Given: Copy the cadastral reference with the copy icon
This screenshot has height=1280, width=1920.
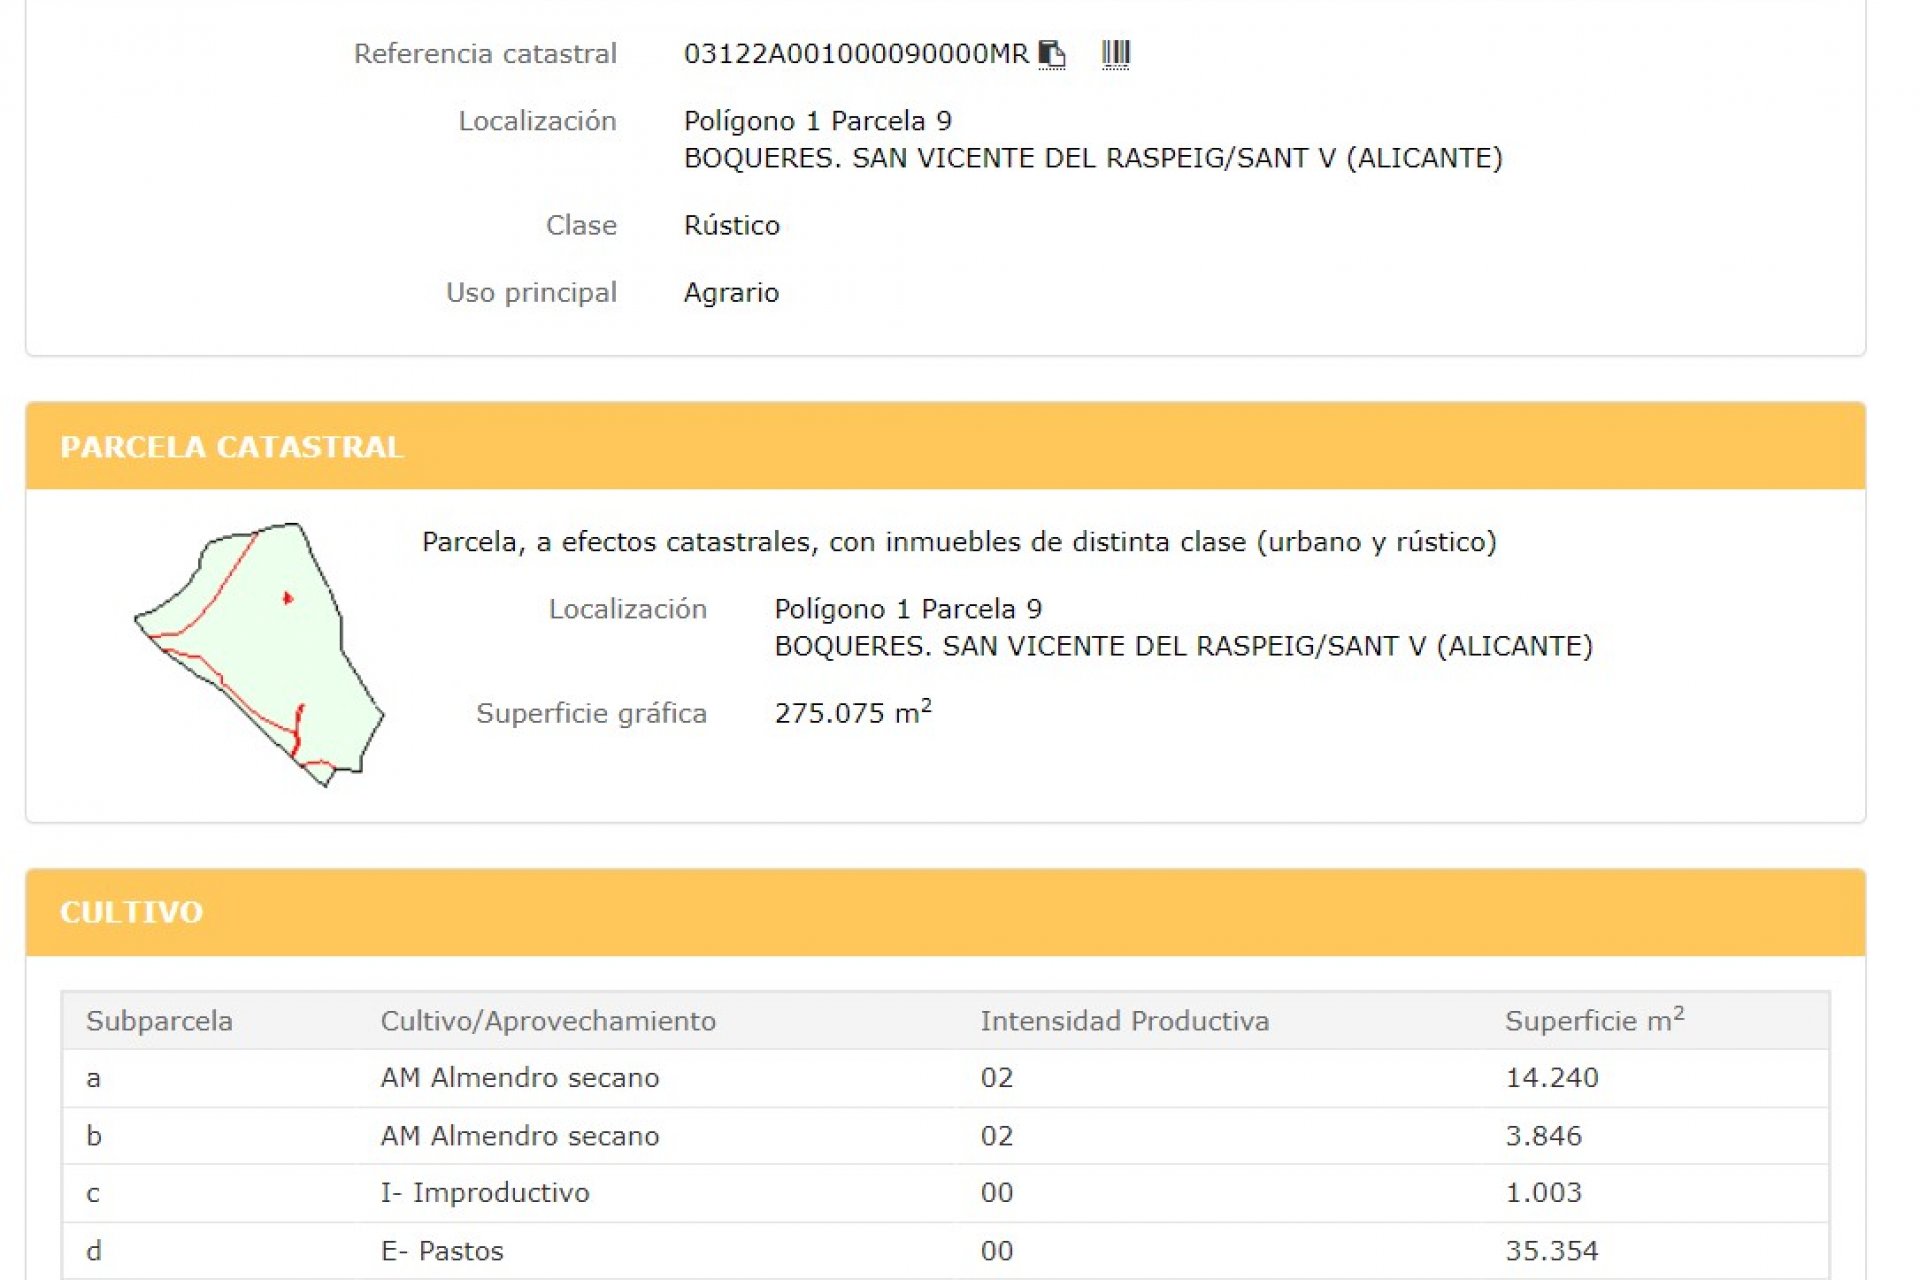Looking at the screenshot, I should (1052, 54).
